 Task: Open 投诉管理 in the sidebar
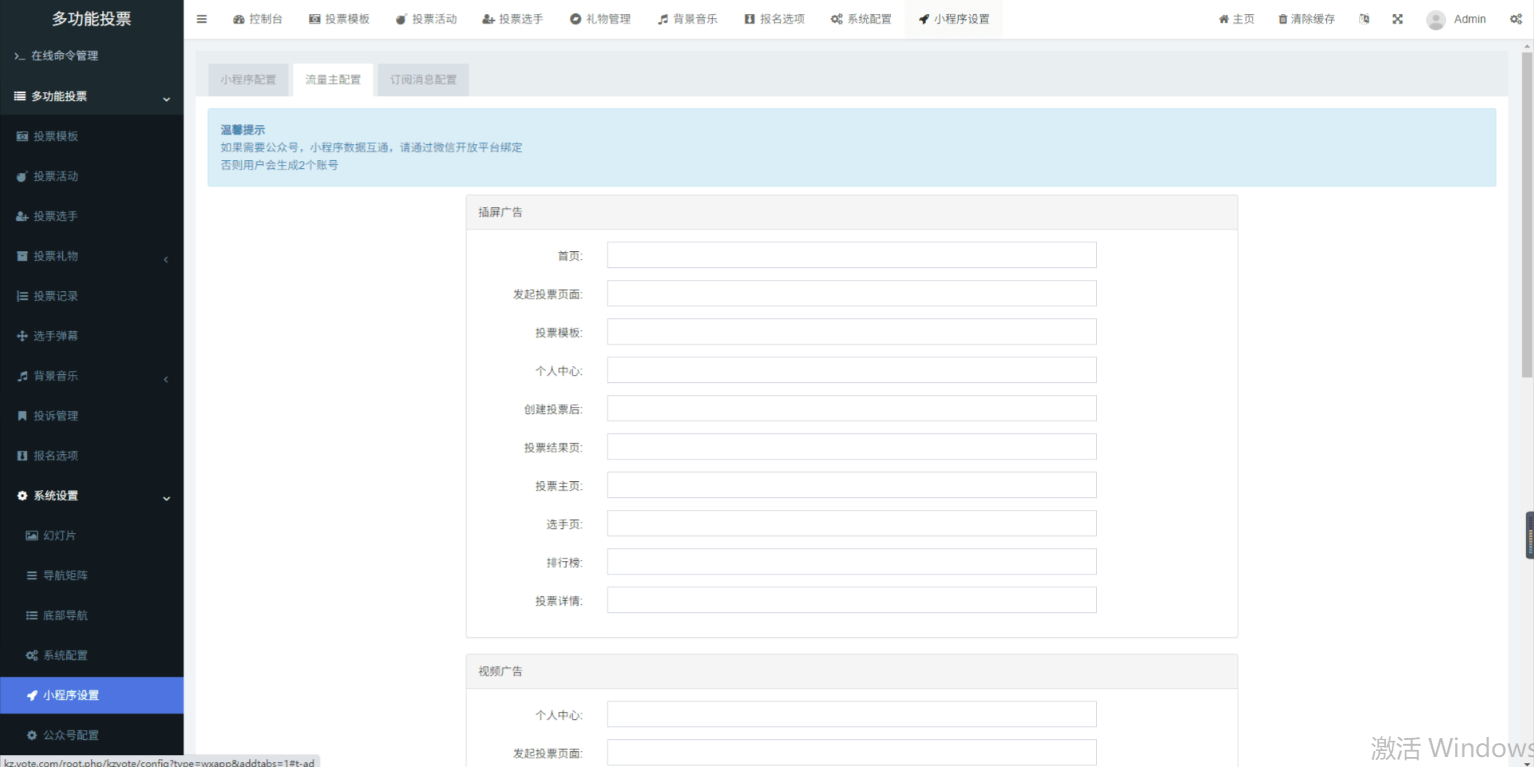pyautogui.click(x=91, y=416)
